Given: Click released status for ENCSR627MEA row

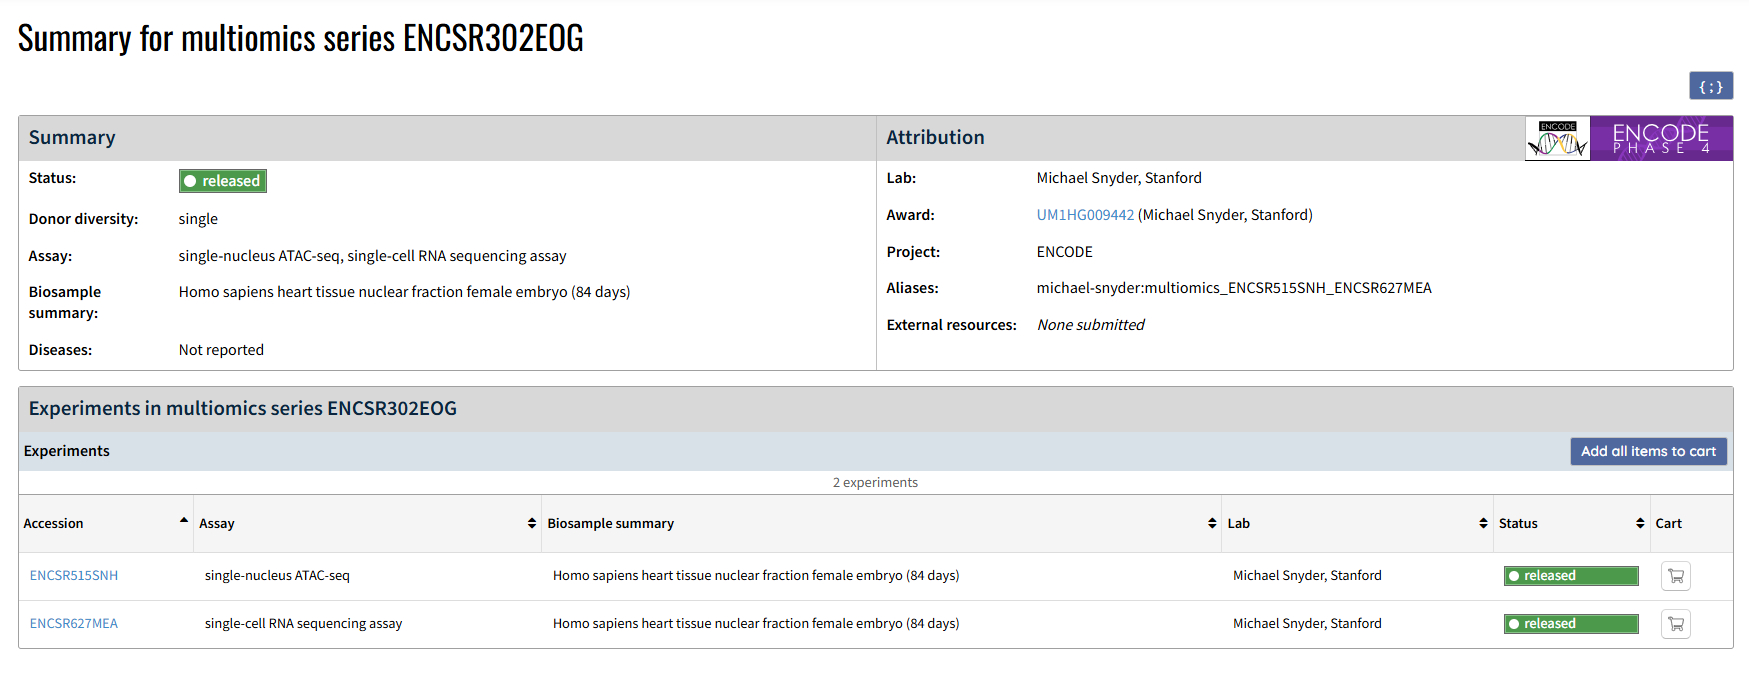Looking at the screenshot, I should (1570, 624).
